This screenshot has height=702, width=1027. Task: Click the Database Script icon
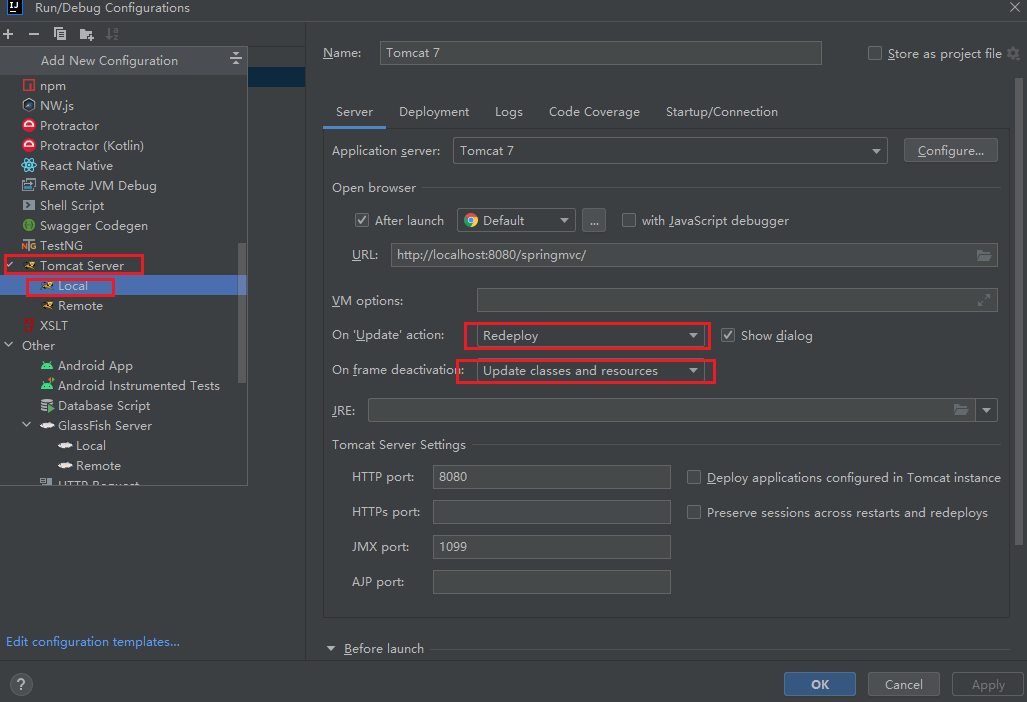pos(47,405)
